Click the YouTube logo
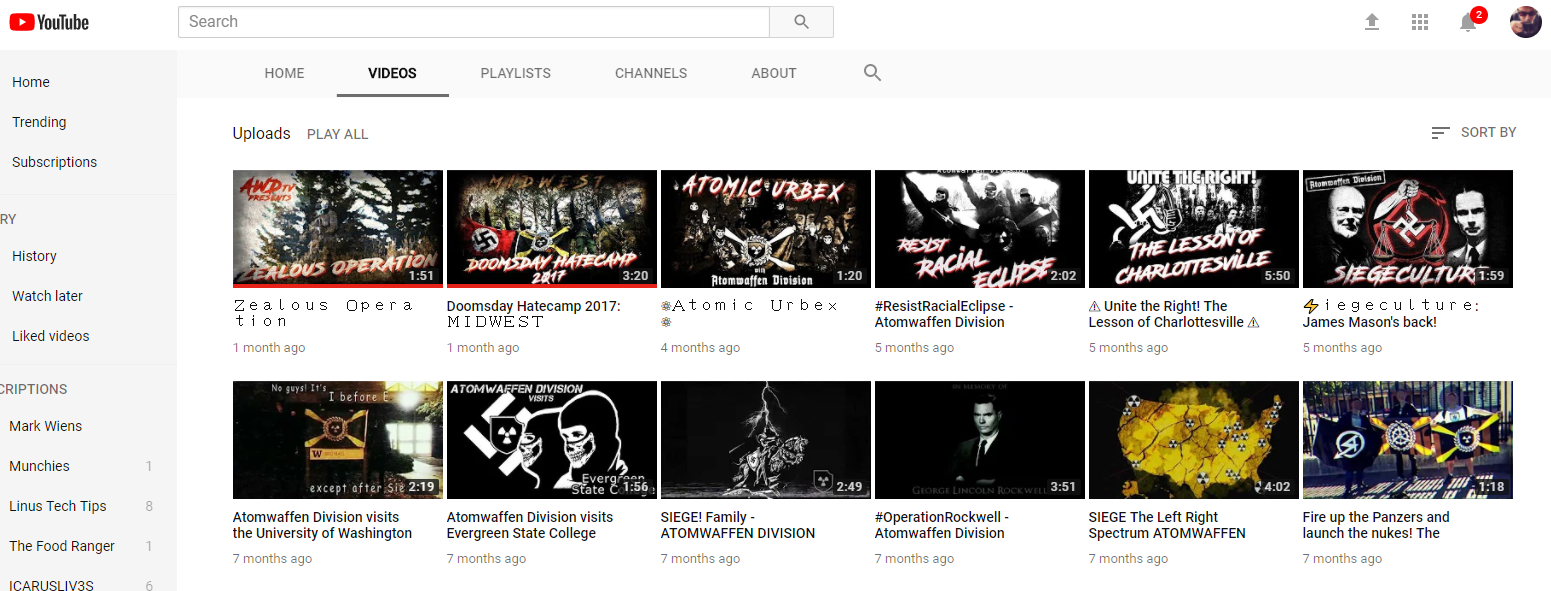Viewport: 1551px width, 591px height. (x=49, y=22)
